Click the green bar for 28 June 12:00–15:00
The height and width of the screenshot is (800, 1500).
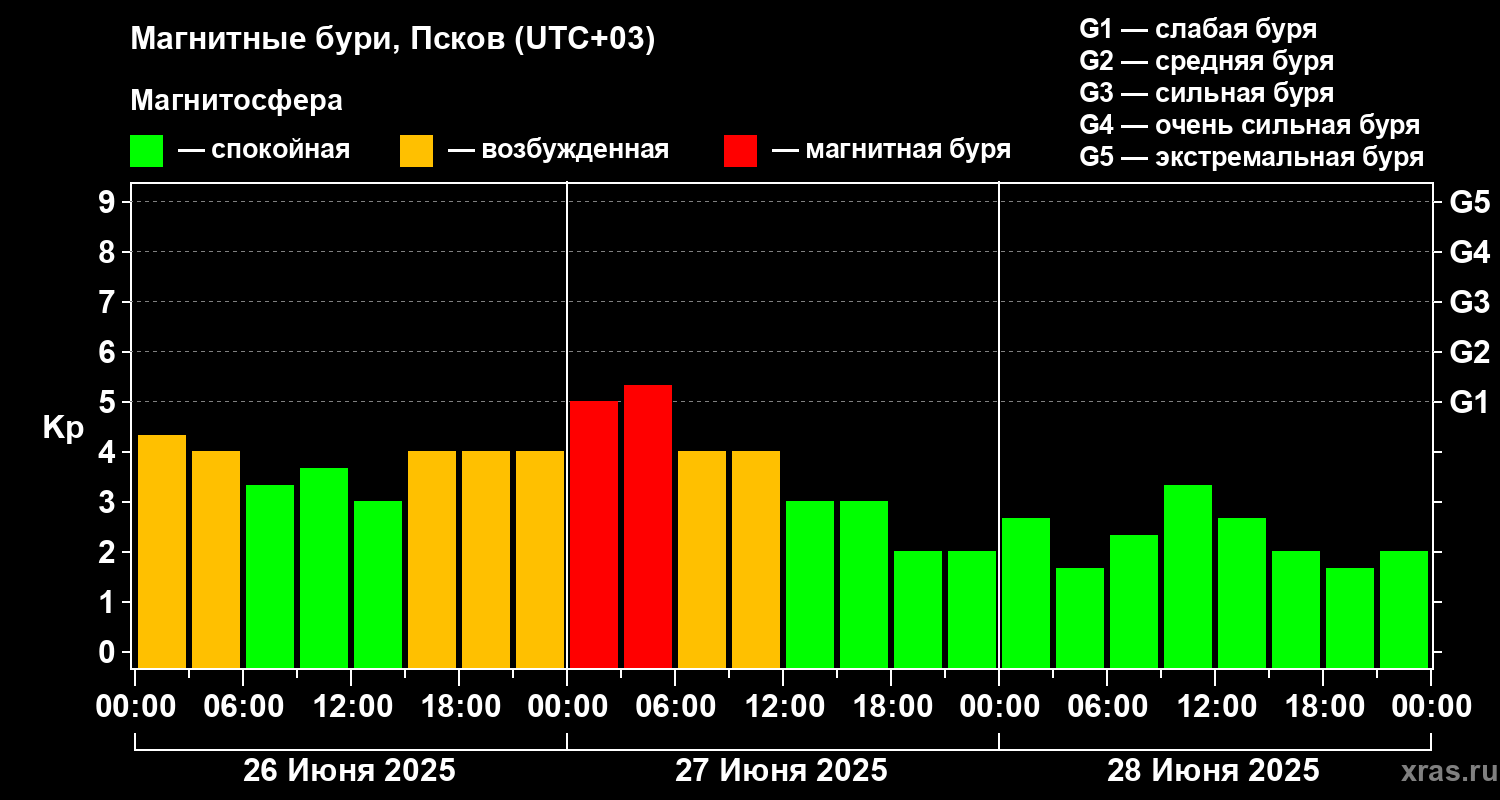click(x=1242, y=593)
